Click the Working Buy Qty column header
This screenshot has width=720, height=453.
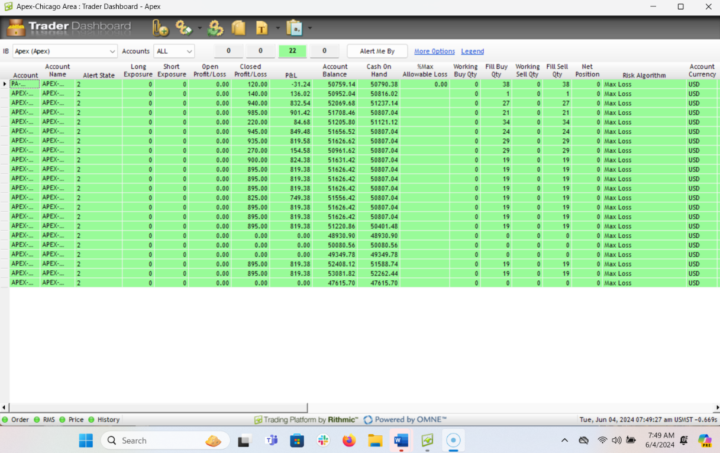[465, 70]
